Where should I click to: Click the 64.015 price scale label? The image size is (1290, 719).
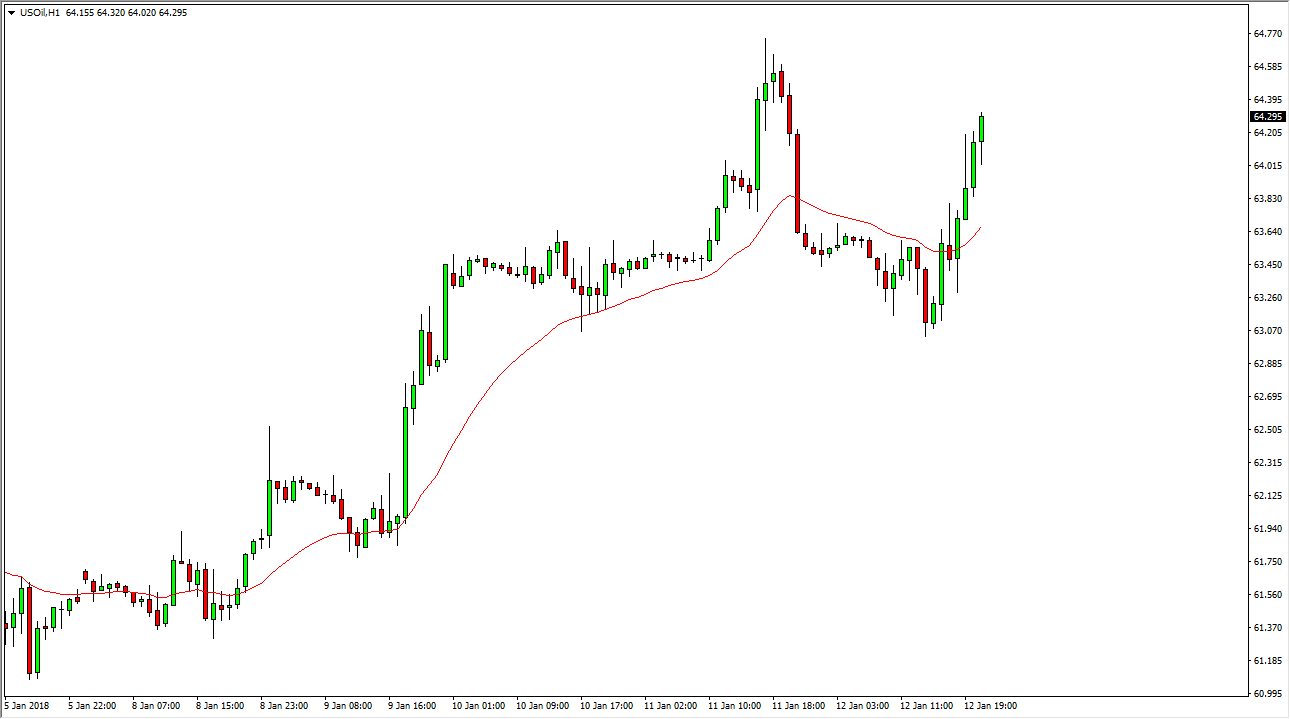coord(1266,166)
